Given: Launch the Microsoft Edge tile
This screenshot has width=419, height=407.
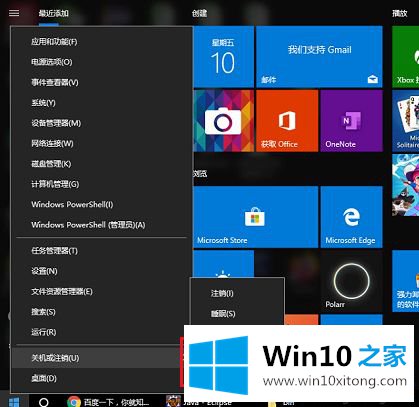Looking at the screenshot, I should coord(351,217).
